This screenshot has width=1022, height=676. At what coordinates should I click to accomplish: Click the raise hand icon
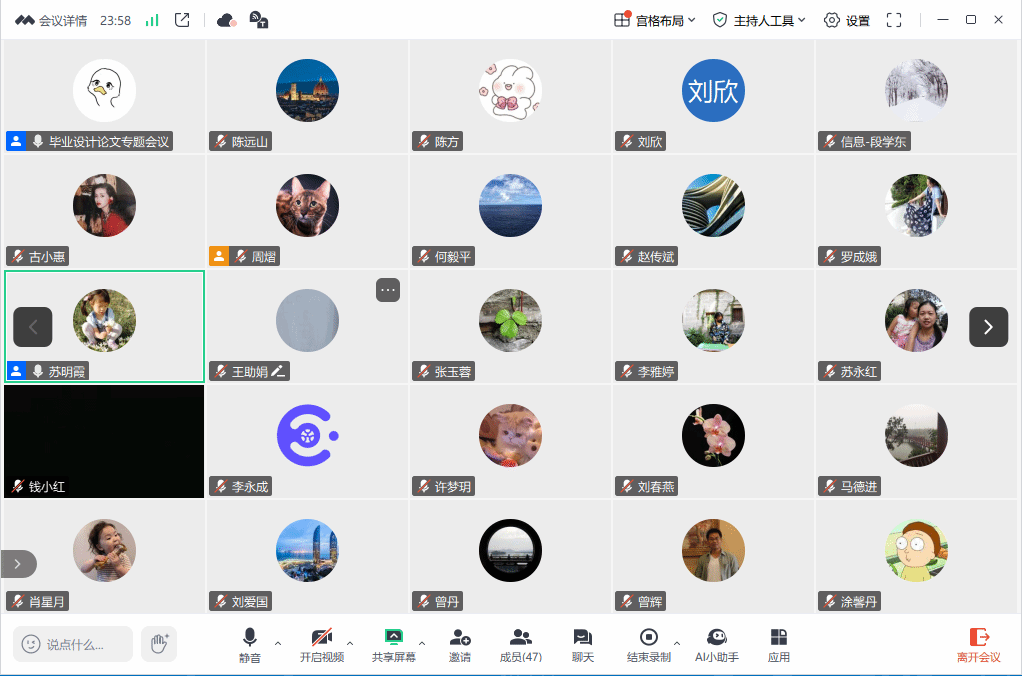click(159, 644)
